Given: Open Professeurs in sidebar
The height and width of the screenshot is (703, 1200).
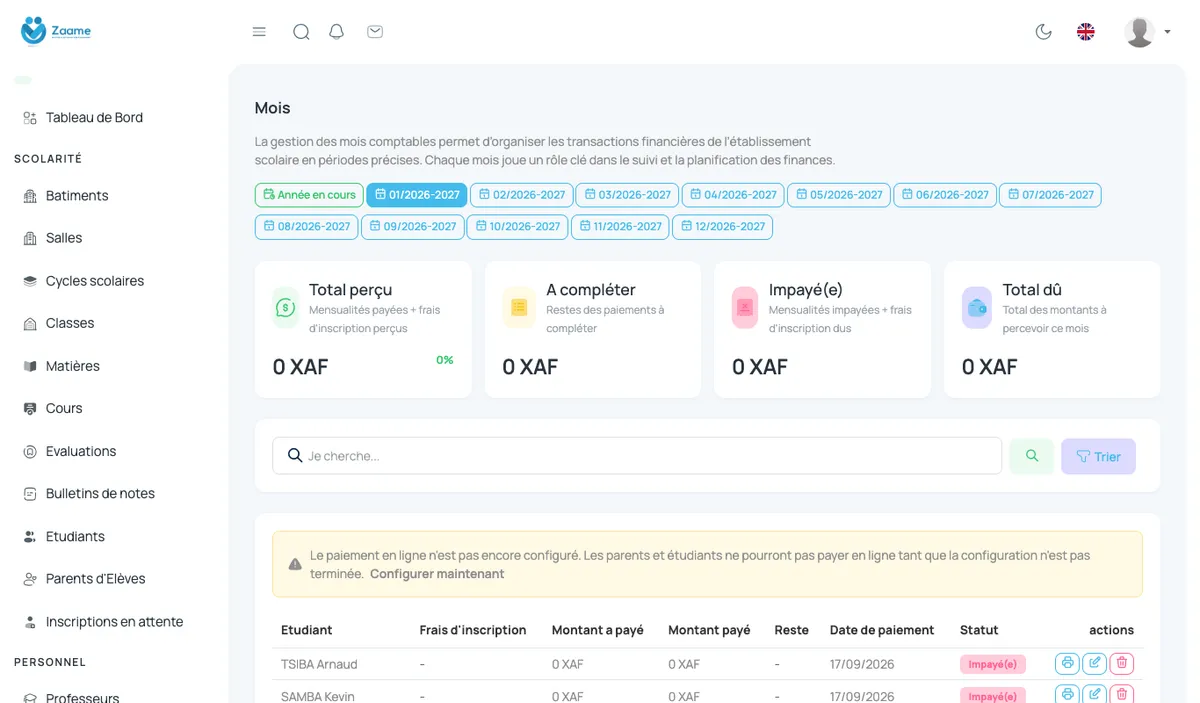Looking at the screenshot, I should (x=82, y=696).
